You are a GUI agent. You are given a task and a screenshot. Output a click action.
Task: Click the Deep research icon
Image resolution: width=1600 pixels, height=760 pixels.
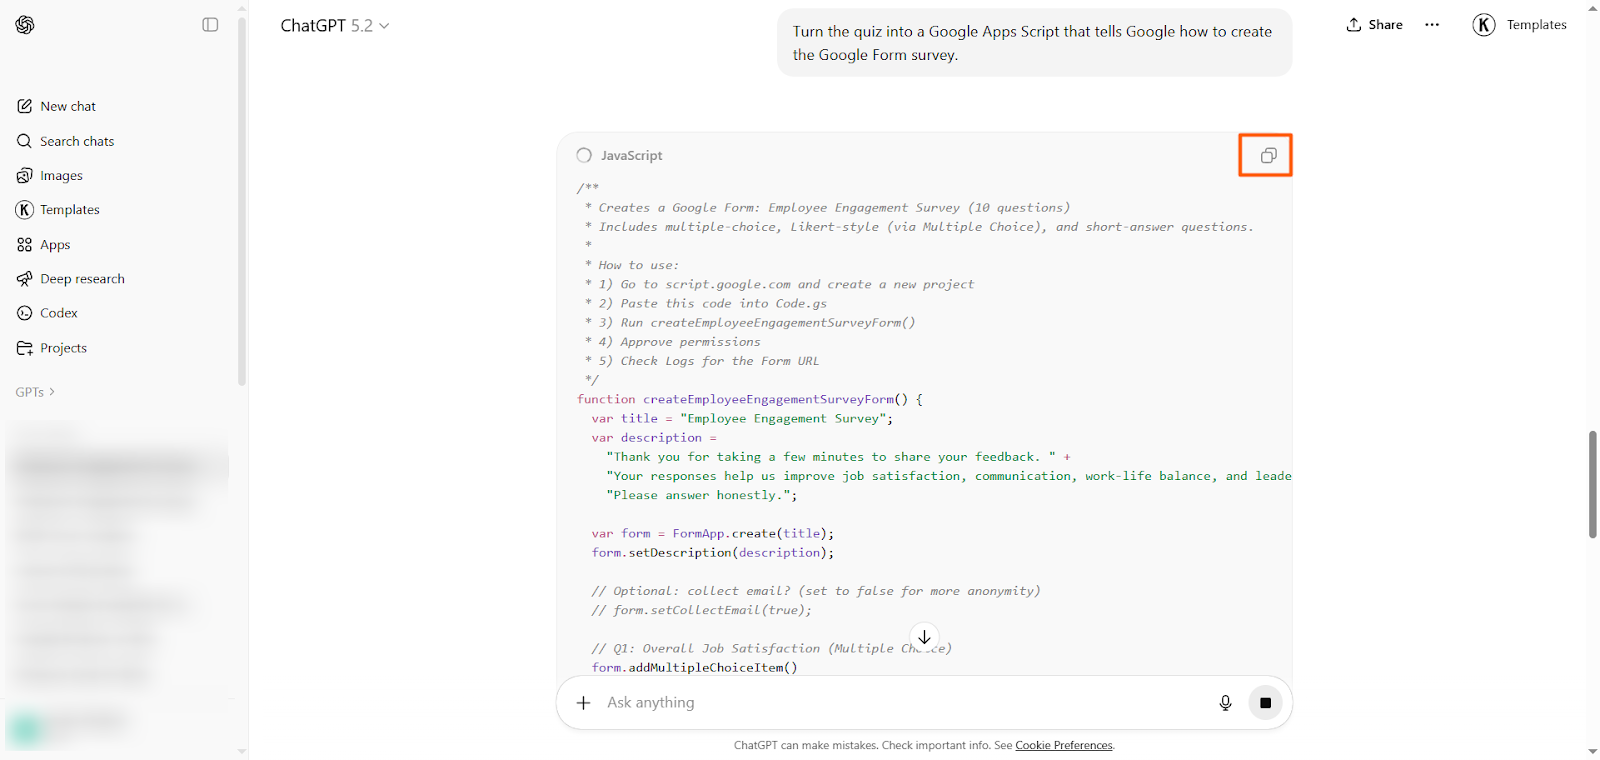pyautogui.click(x=25, y=279)
